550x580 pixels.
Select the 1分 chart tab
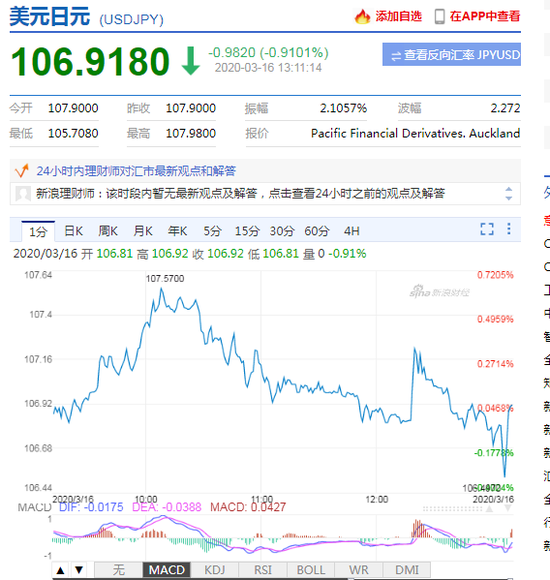38,232
